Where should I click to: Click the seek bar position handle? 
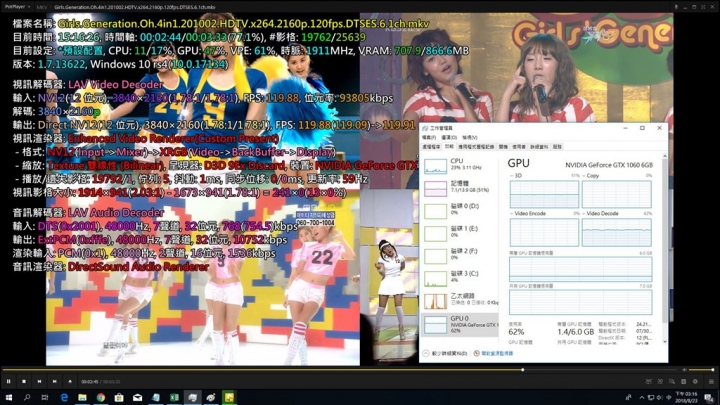523,369
